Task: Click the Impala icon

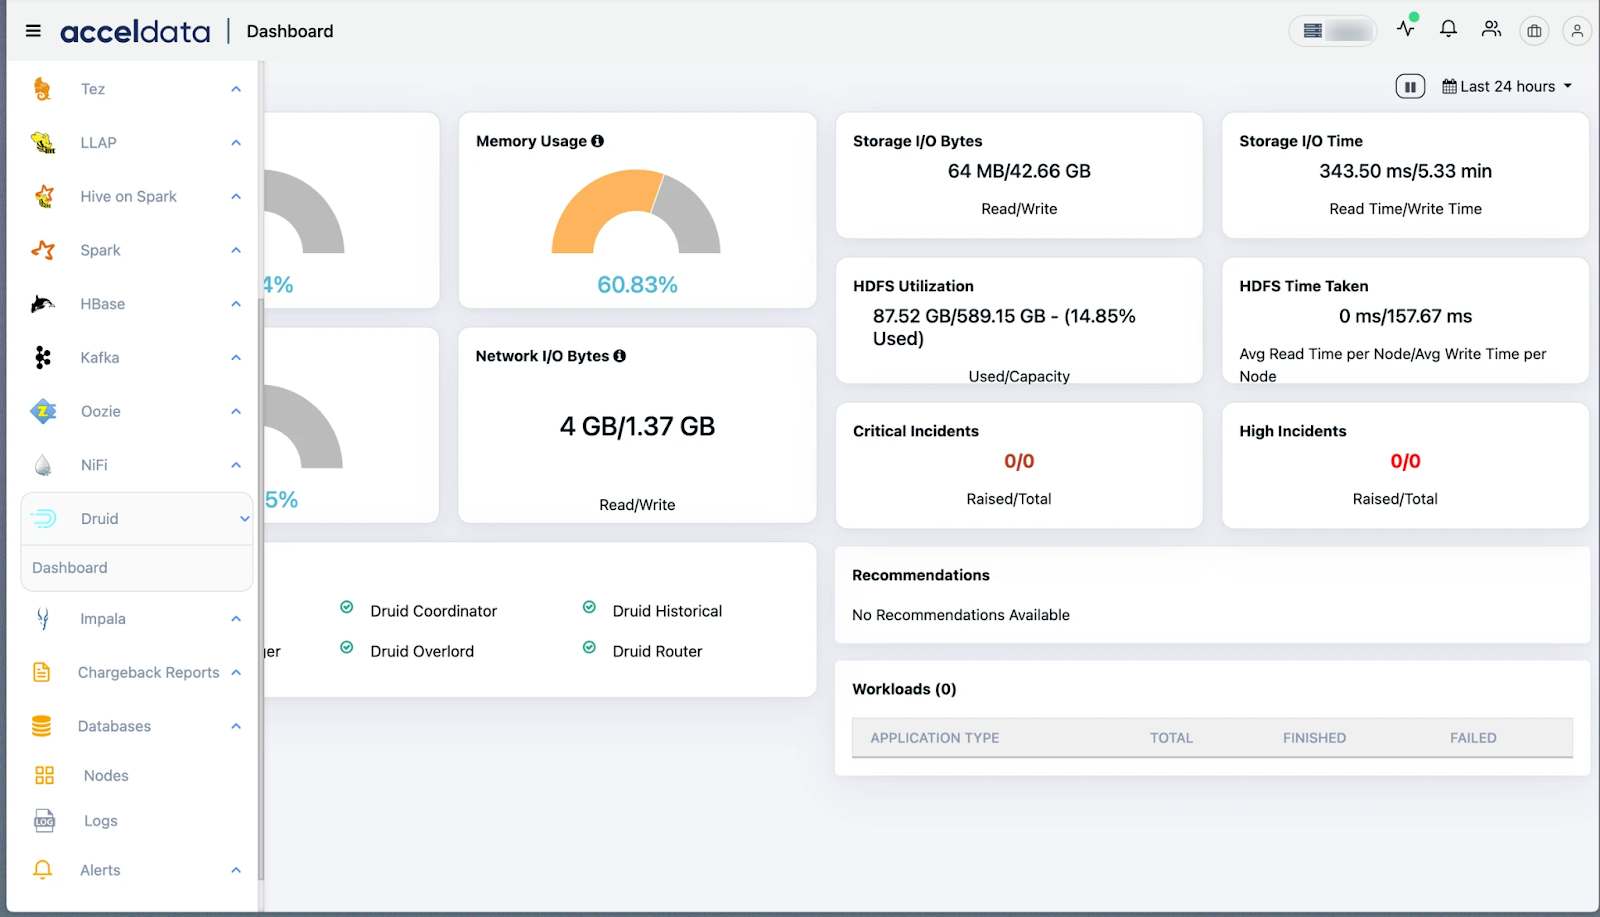Action: point(43,619)
